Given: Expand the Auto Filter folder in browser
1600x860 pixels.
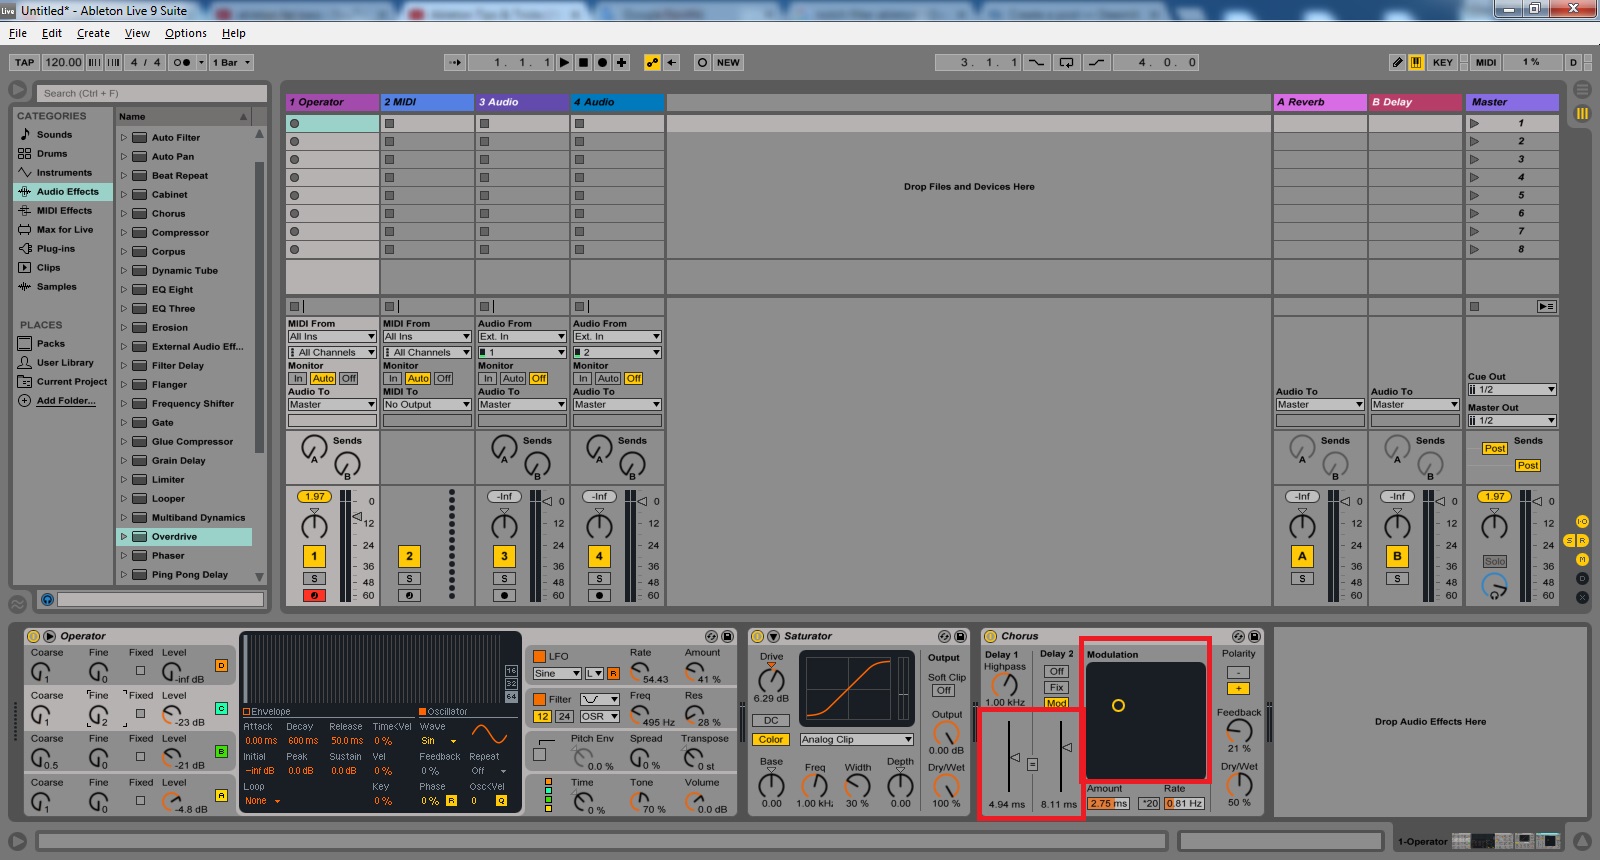Looking at the screenshot, I should [x=124, y=137].
